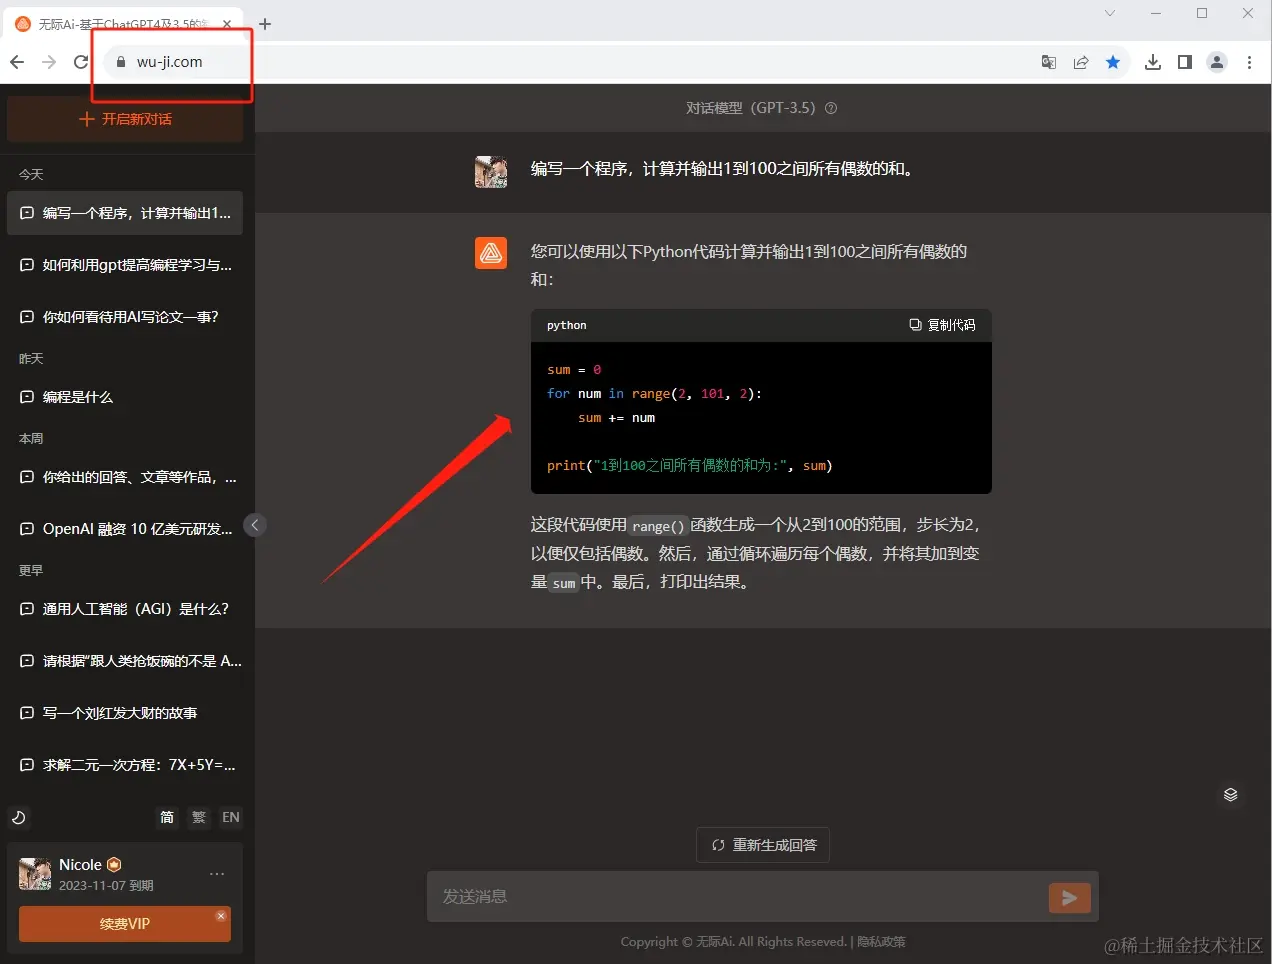Switch language to 简 simplified Chinese
Image resolution: width=1272 pixels, height=964 pixels.
tap(167, 817)
